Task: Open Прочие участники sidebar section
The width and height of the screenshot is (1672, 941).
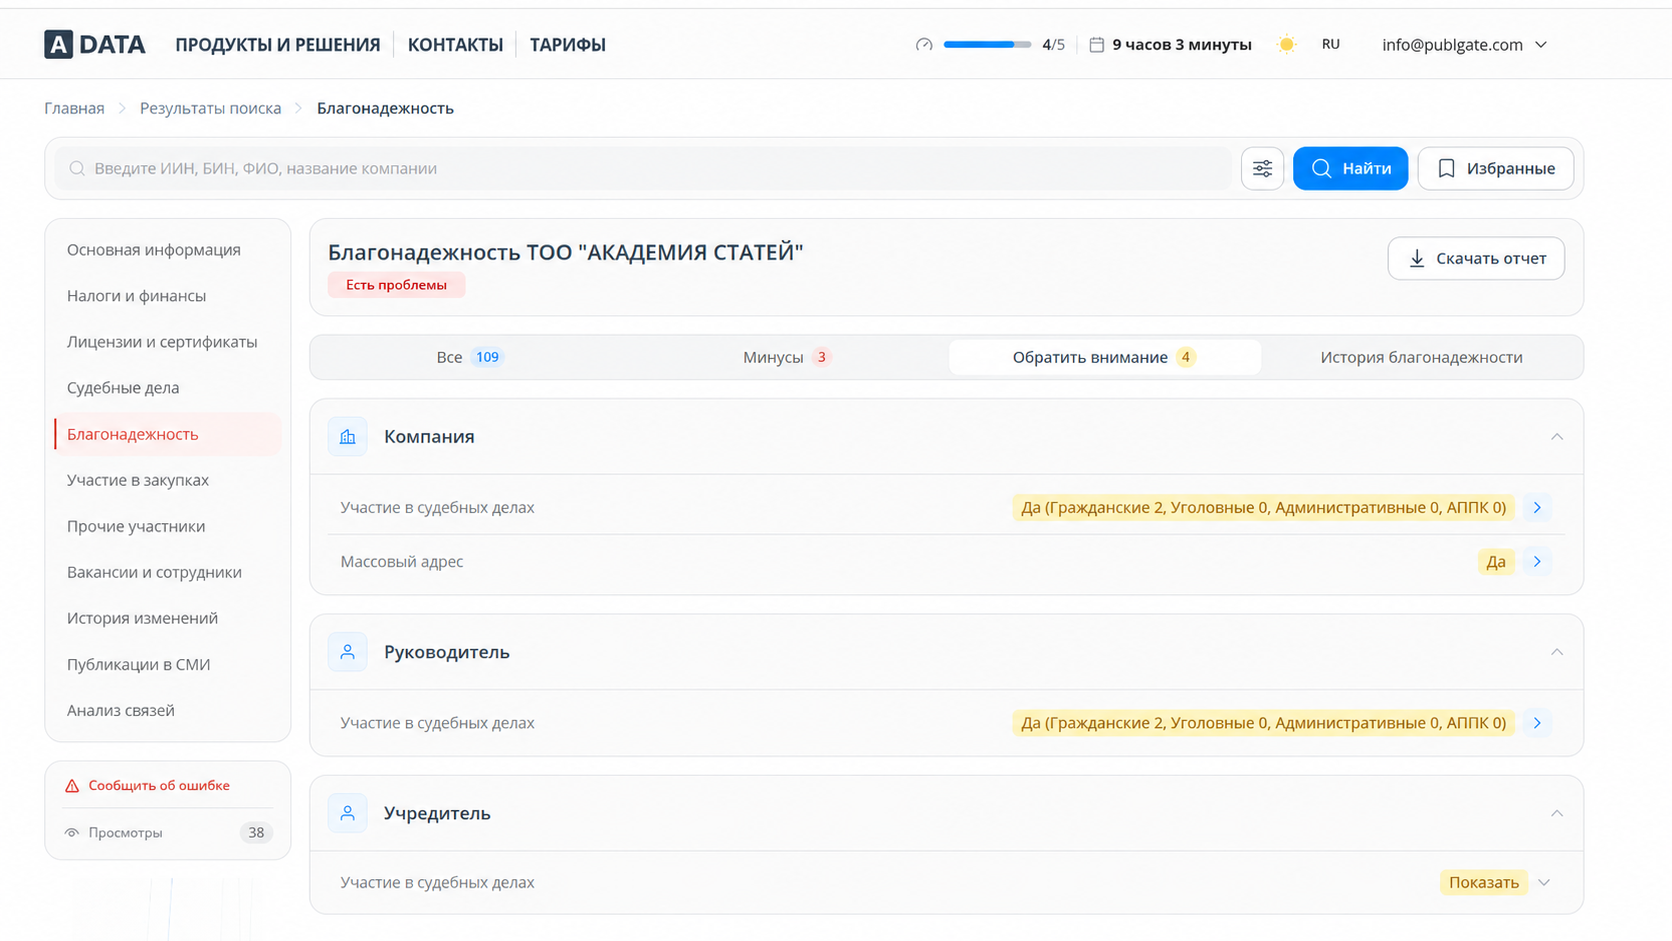Action: tap(136, 526)
